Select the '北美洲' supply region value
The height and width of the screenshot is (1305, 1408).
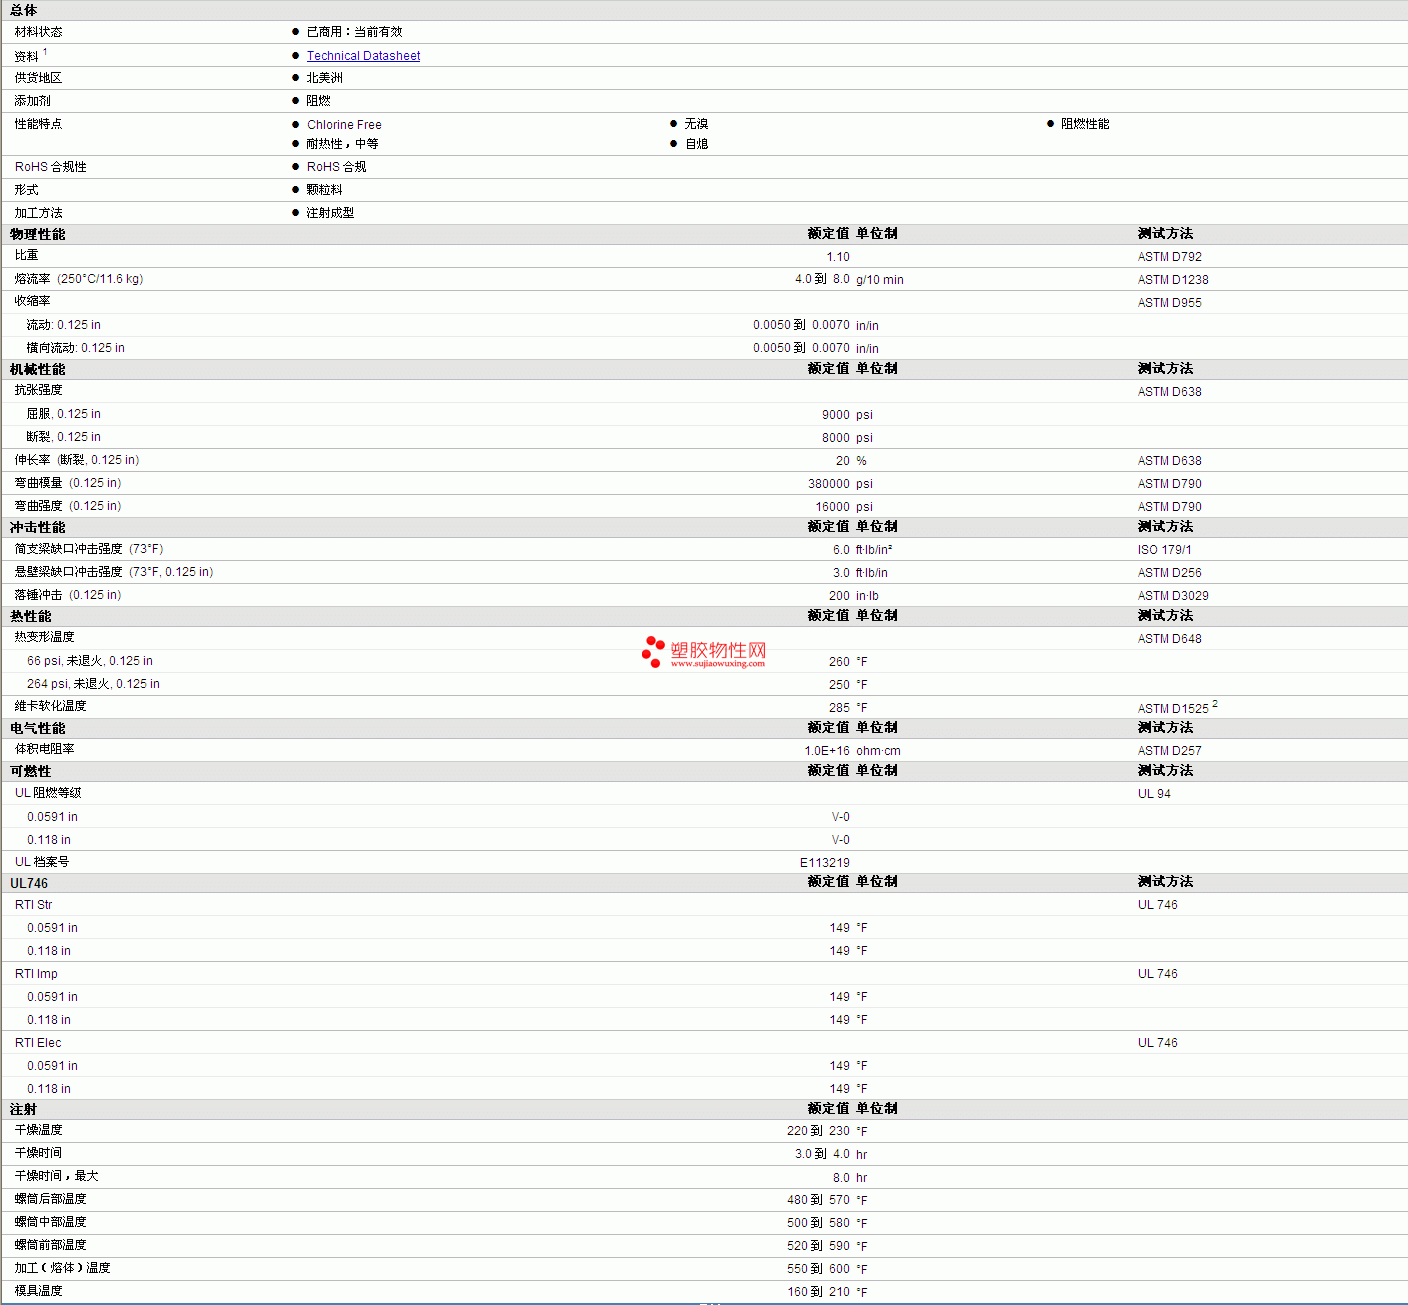tap(324, 78)
